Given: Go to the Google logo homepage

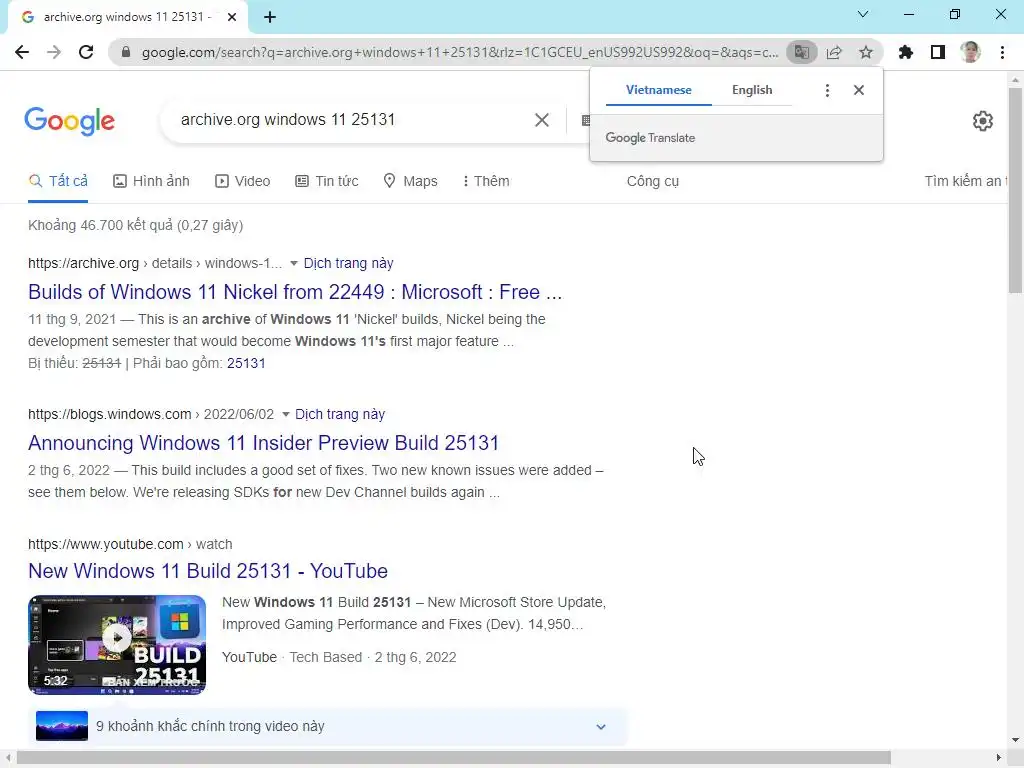Looking at the screenshot, I should click(x=69, y=121).
